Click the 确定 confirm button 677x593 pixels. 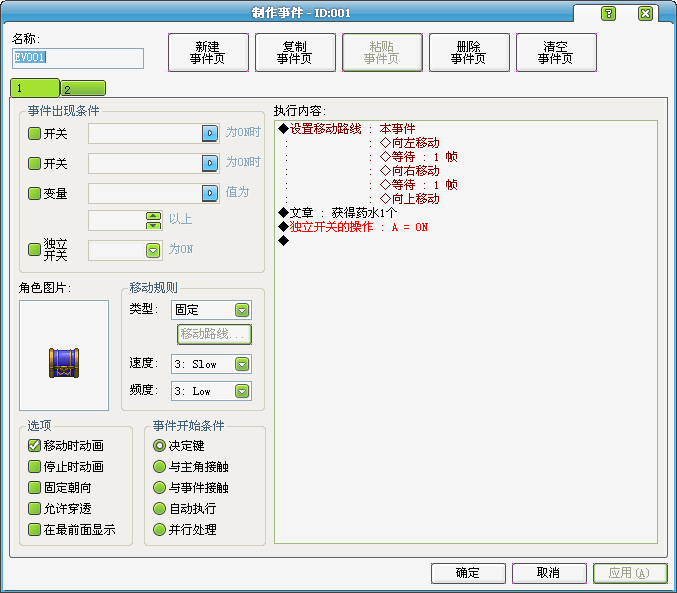tap(468, 573)
